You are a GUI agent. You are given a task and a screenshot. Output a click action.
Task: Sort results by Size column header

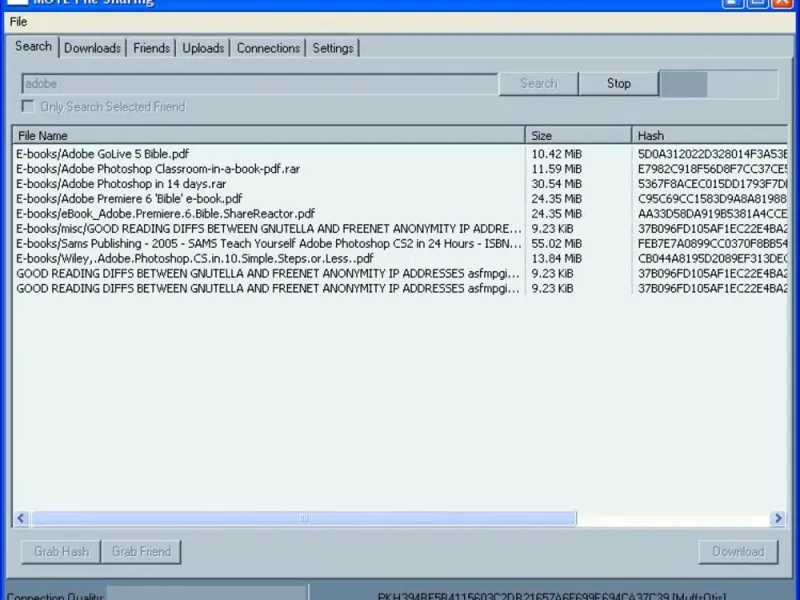(x=579, y=136)
